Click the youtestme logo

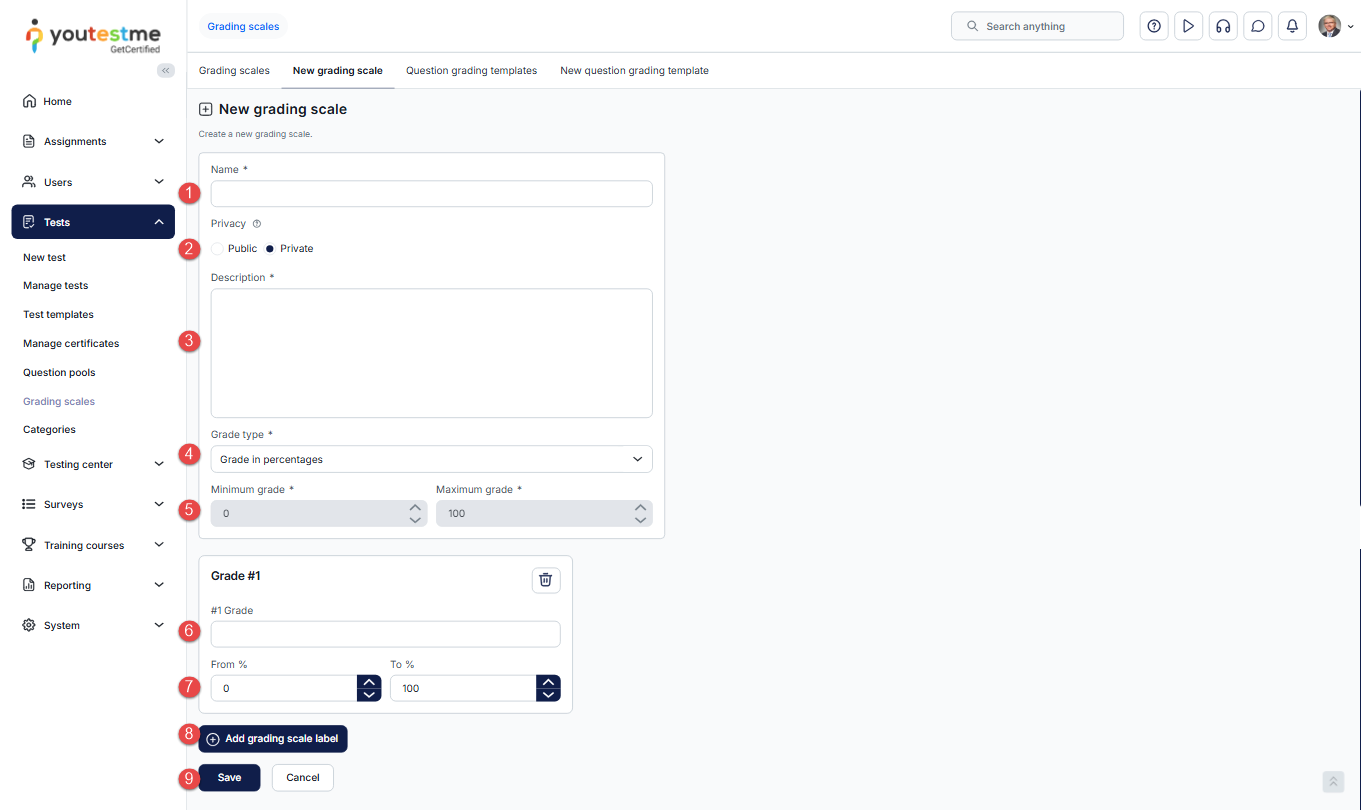pyautogui.click(x=93, y=35)
